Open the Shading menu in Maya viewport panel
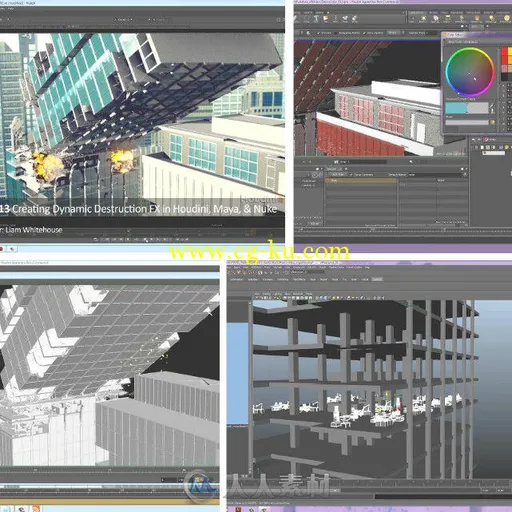 click(267, 294)
